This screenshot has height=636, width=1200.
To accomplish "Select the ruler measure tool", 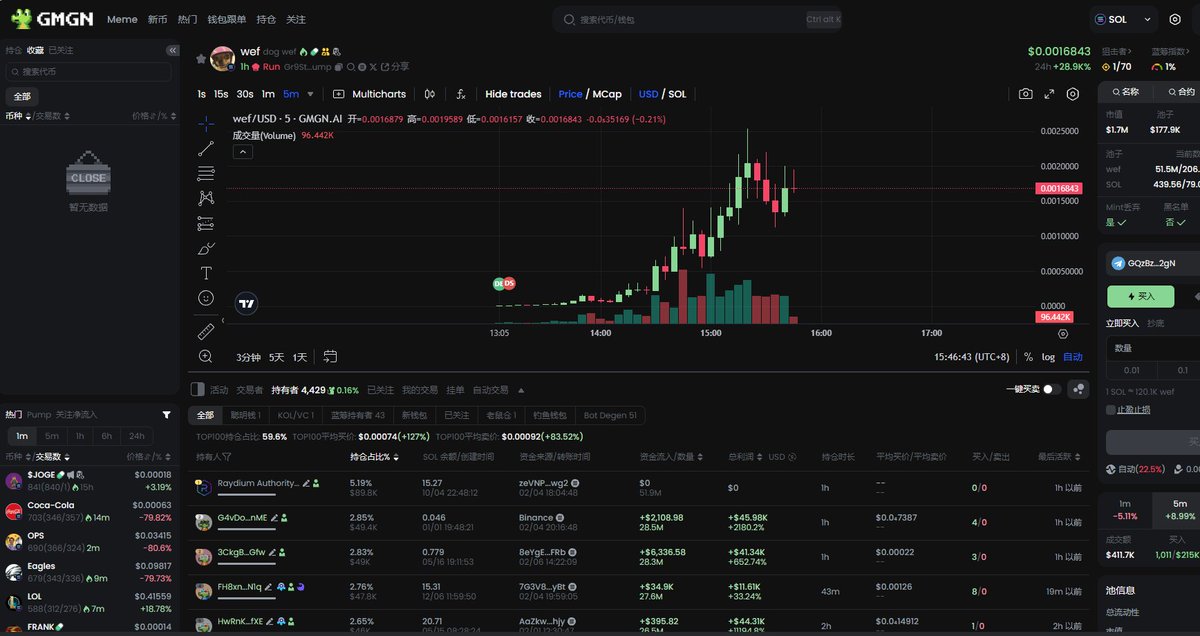I will click(x=206, y=331).
